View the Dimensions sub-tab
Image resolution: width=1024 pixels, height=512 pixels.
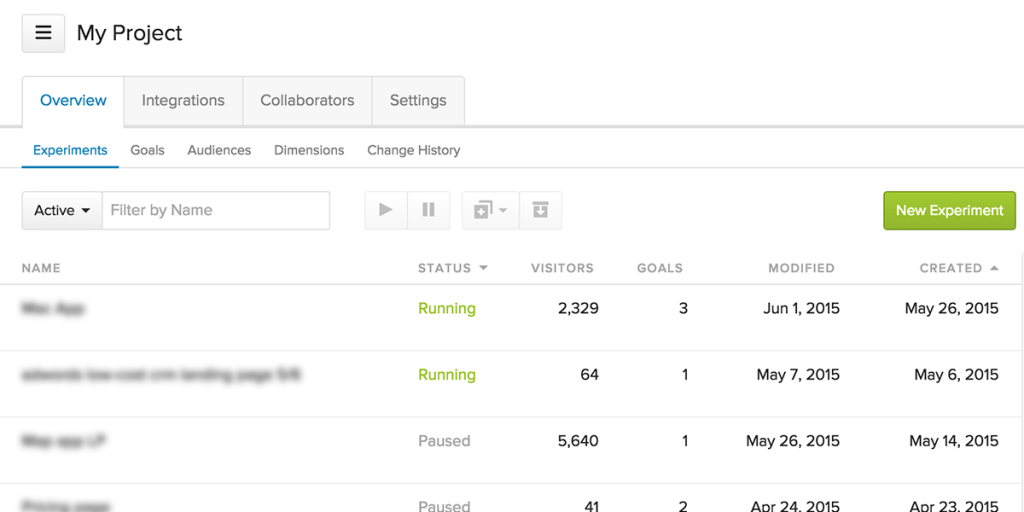(309, 150)
